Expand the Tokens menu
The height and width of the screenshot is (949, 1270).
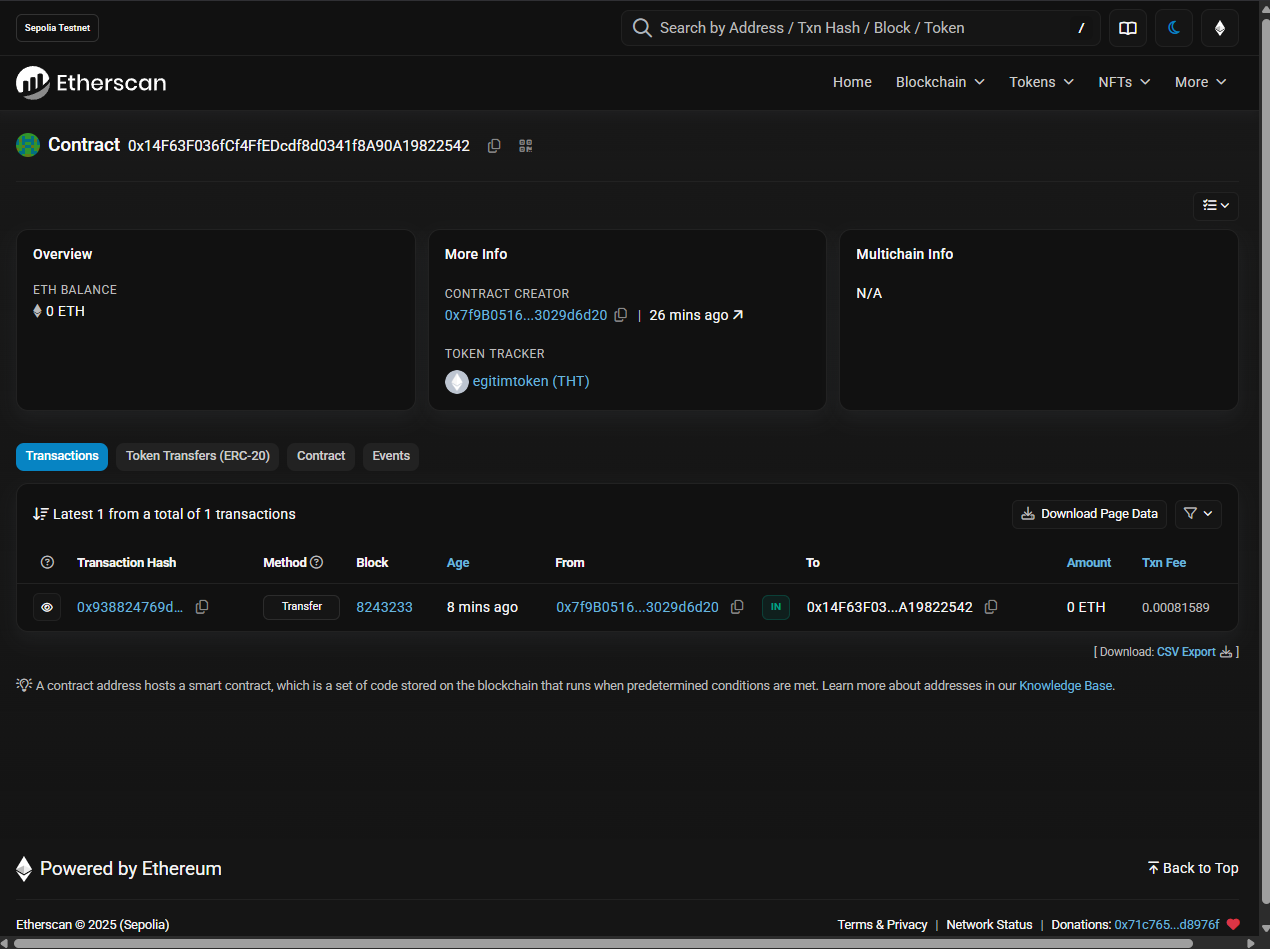pyautogui.click(x=1041, y=82)
